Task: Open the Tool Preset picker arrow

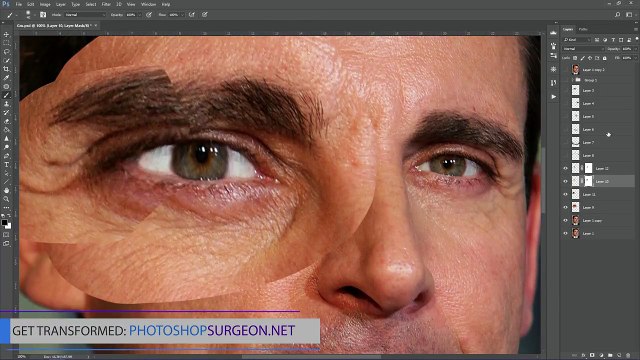Action: coord(16,15)
